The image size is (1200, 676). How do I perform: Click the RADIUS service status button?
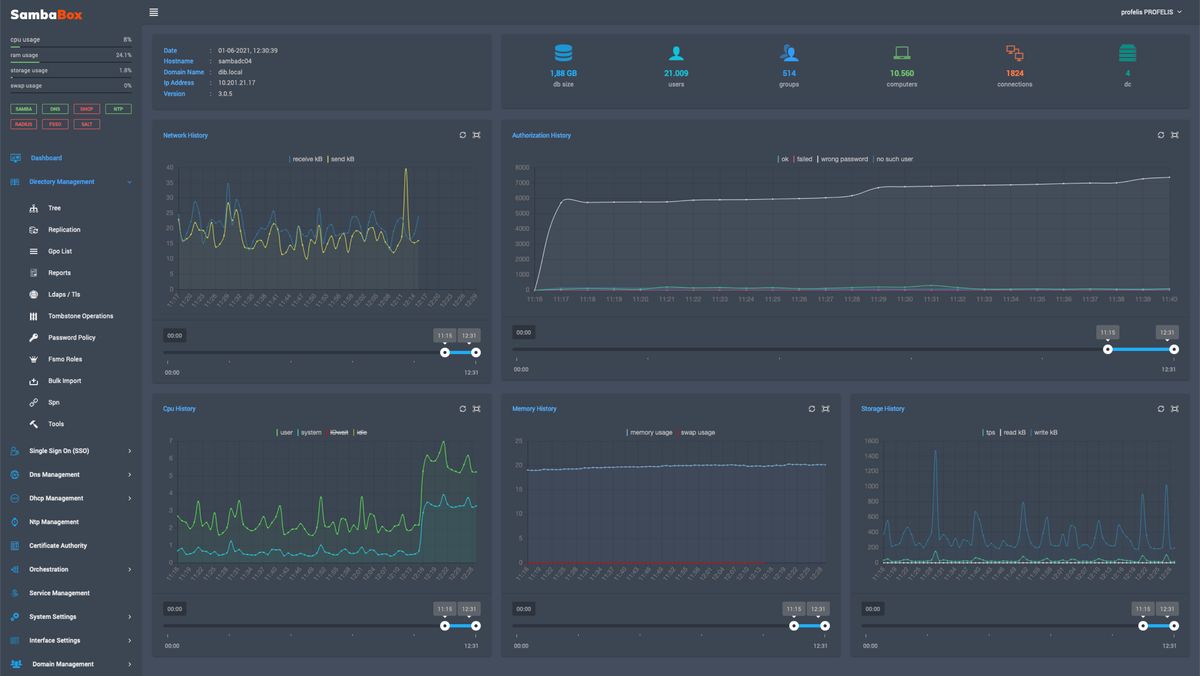[x=24, y=124]
